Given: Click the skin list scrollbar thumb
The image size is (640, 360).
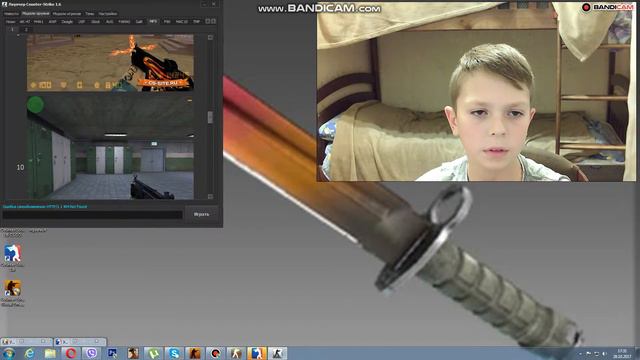Looking at the screenshot, I should pos(210,117).
